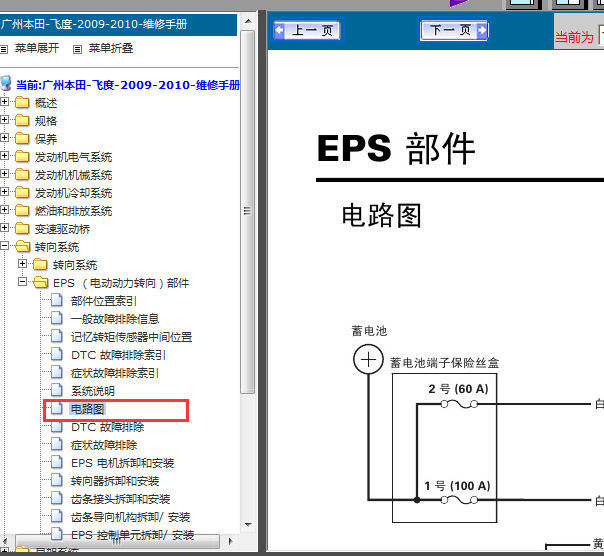
Task: Open 齿条导向机构拆卸/安装 page
Action: coord(131,517)
